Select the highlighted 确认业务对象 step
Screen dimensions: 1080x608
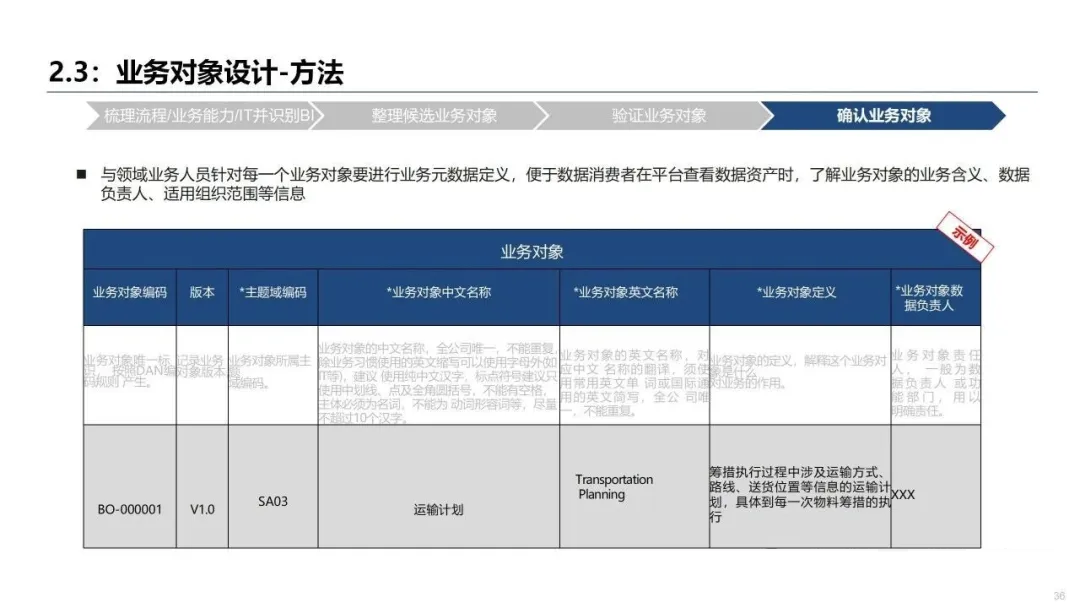[883, 115]
